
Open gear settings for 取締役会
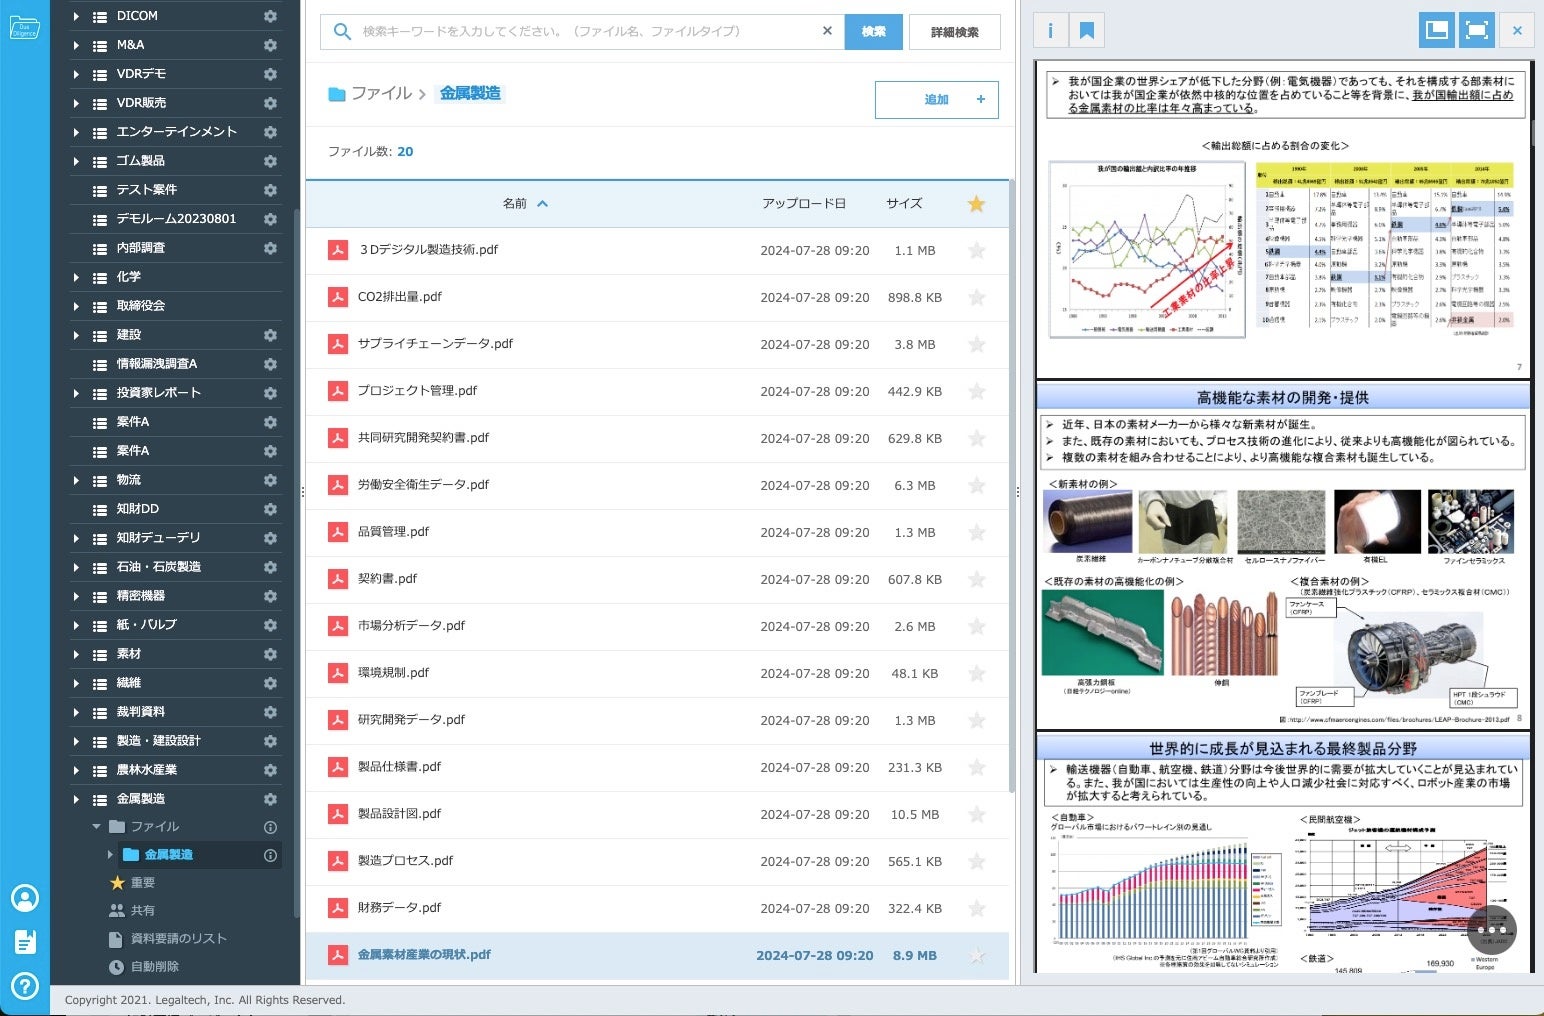tap(270, 306)
